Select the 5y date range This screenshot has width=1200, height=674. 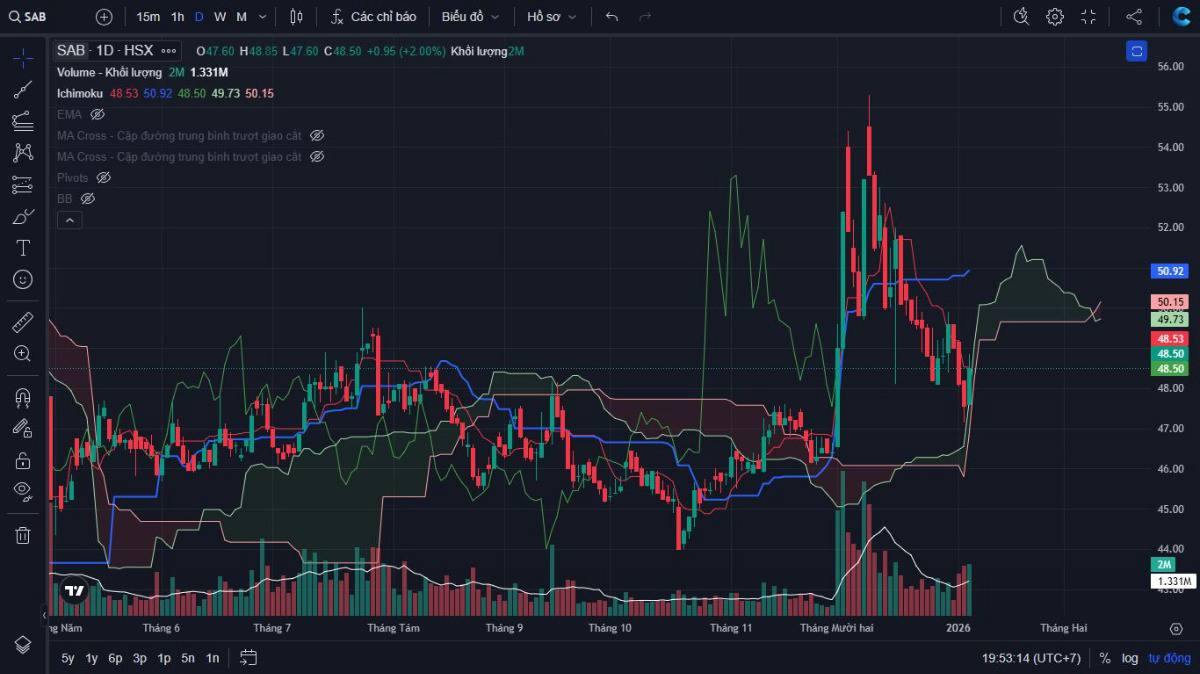[67, 658]
